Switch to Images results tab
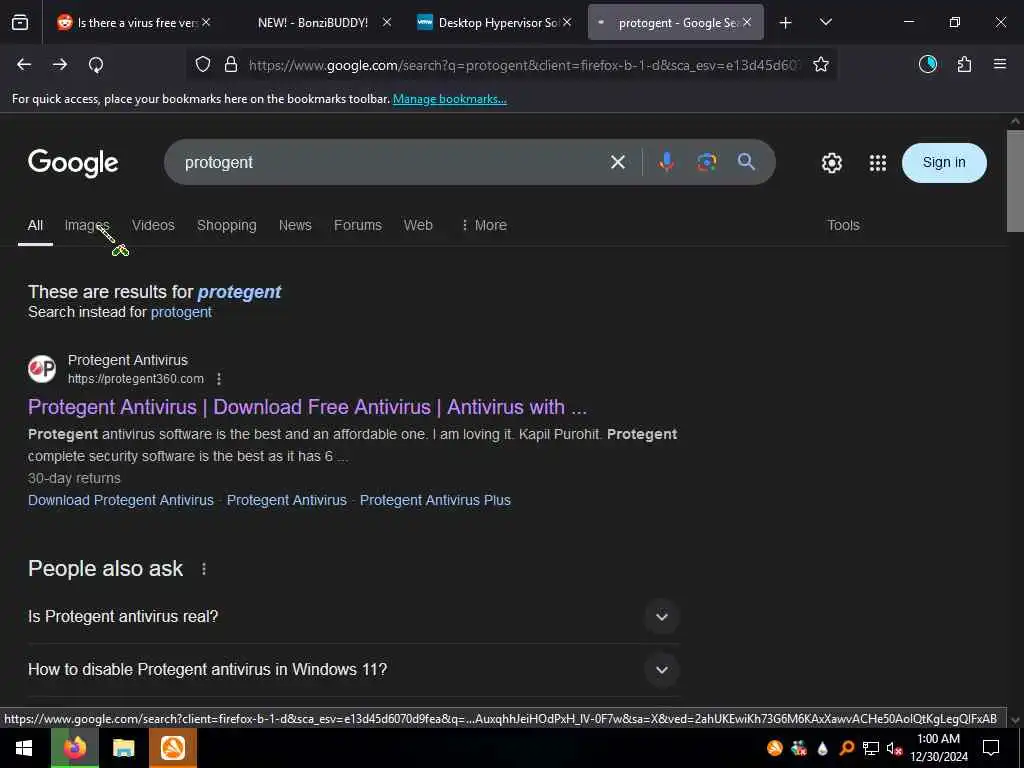Viewport: 1024px width, 768px height. [x=86, y=225]
